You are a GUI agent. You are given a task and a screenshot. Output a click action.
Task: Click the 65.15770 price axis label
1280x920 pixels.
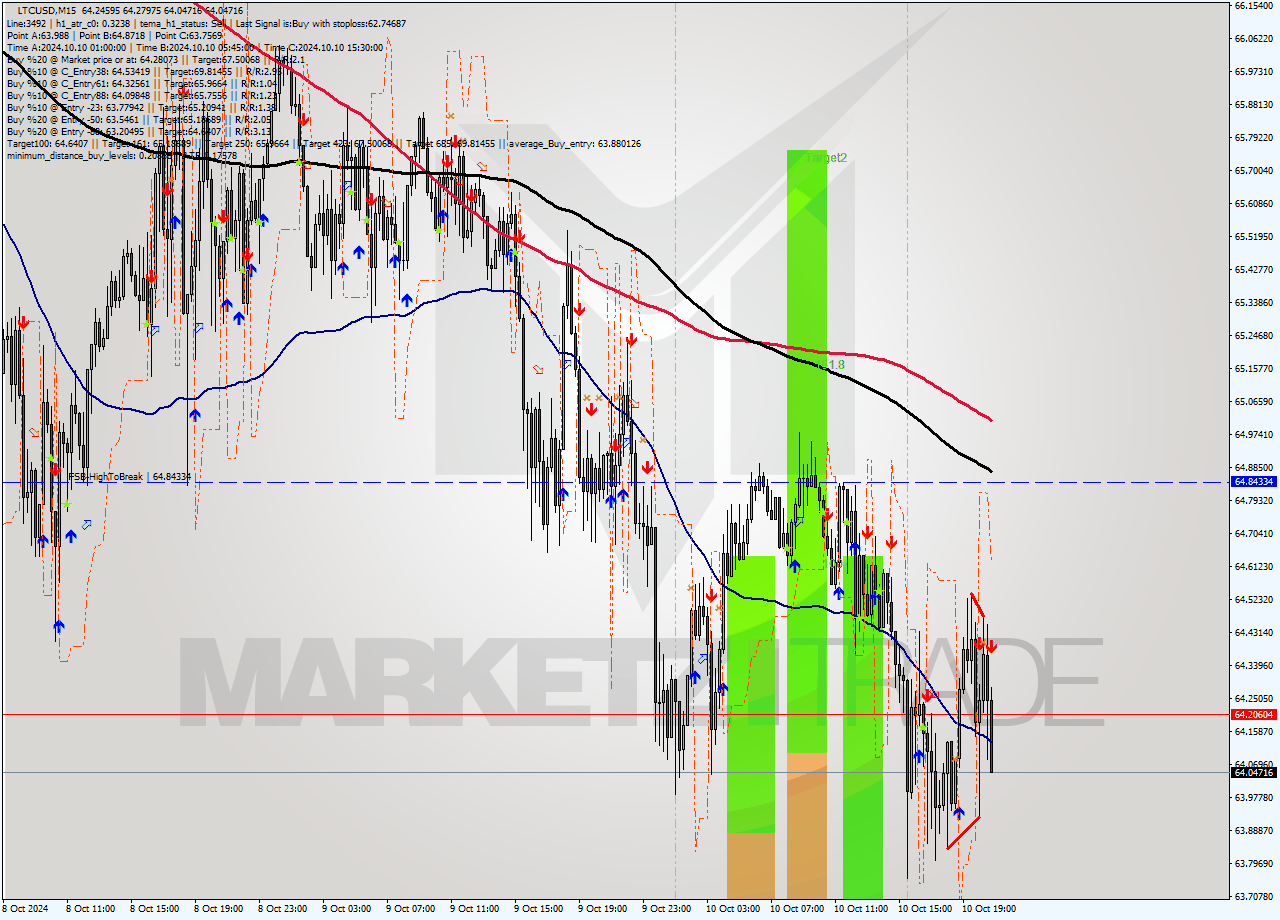[x=1253, y=368]
